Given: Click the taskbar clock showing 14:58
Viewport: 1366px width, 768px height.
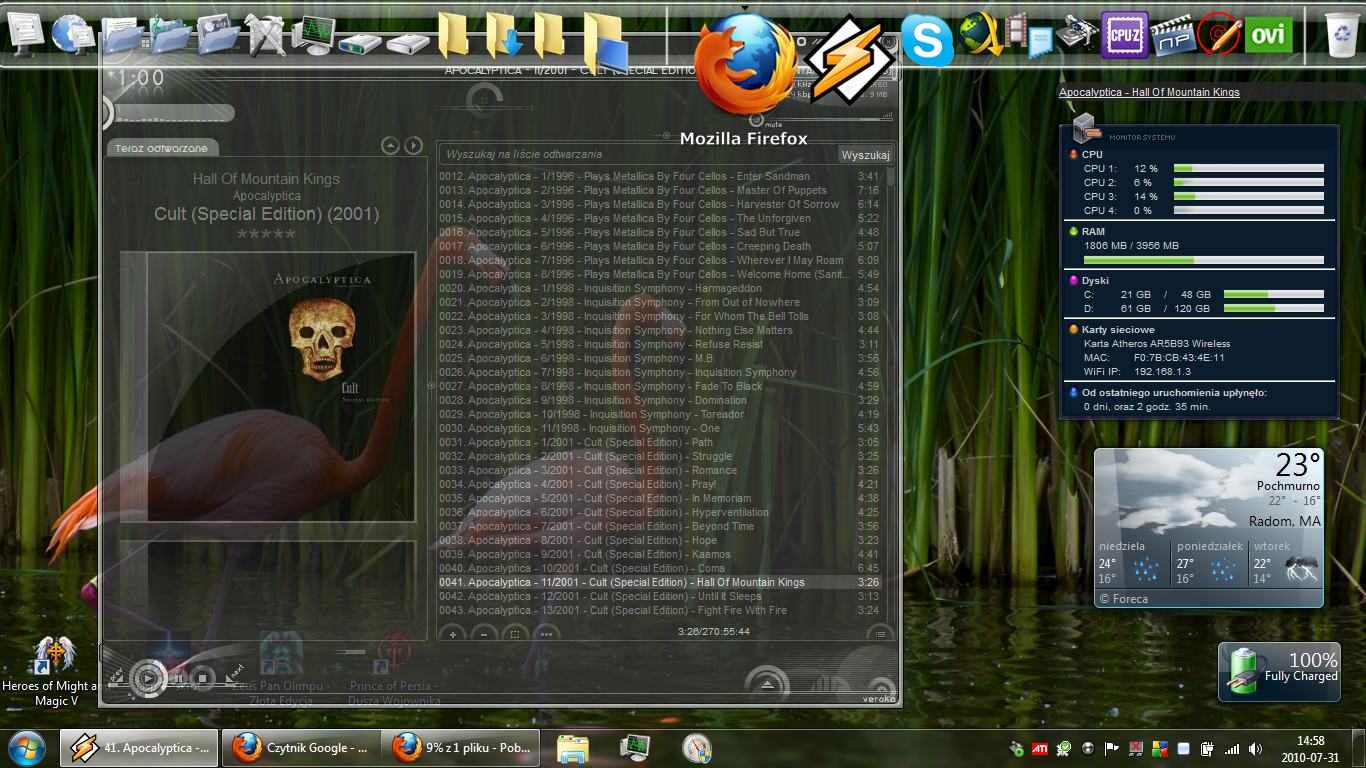Looking at the screenshot, I should pos(1310,749).
